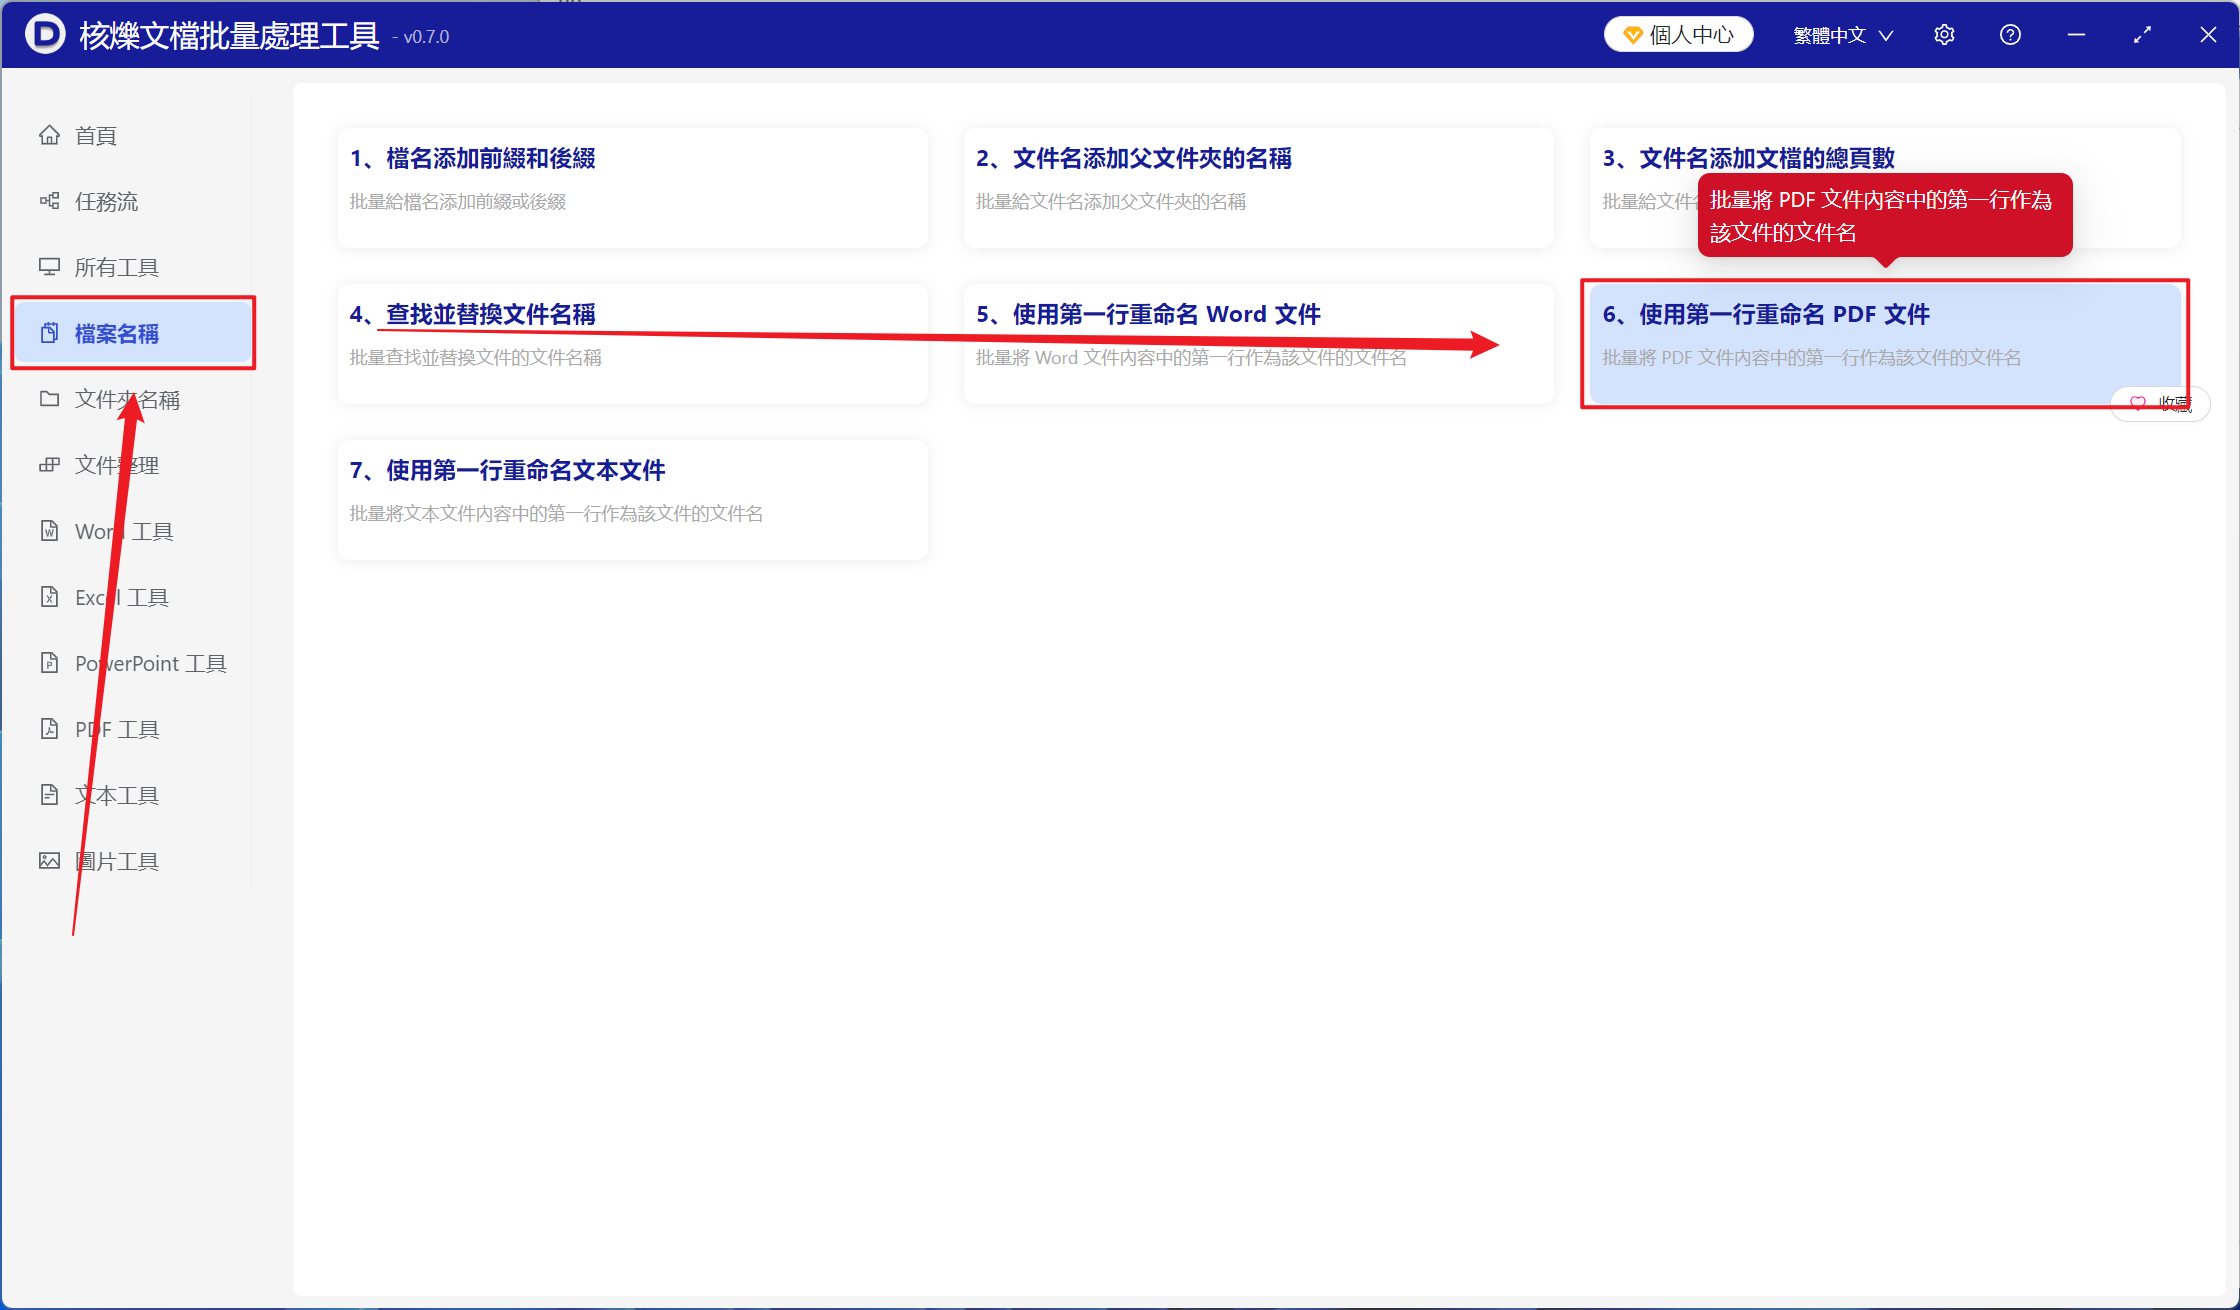Open card 6 使用第一行重命名 PDF 文件
Viewport: 2240px width, 1310px height.
click(x=1884, y=344)
